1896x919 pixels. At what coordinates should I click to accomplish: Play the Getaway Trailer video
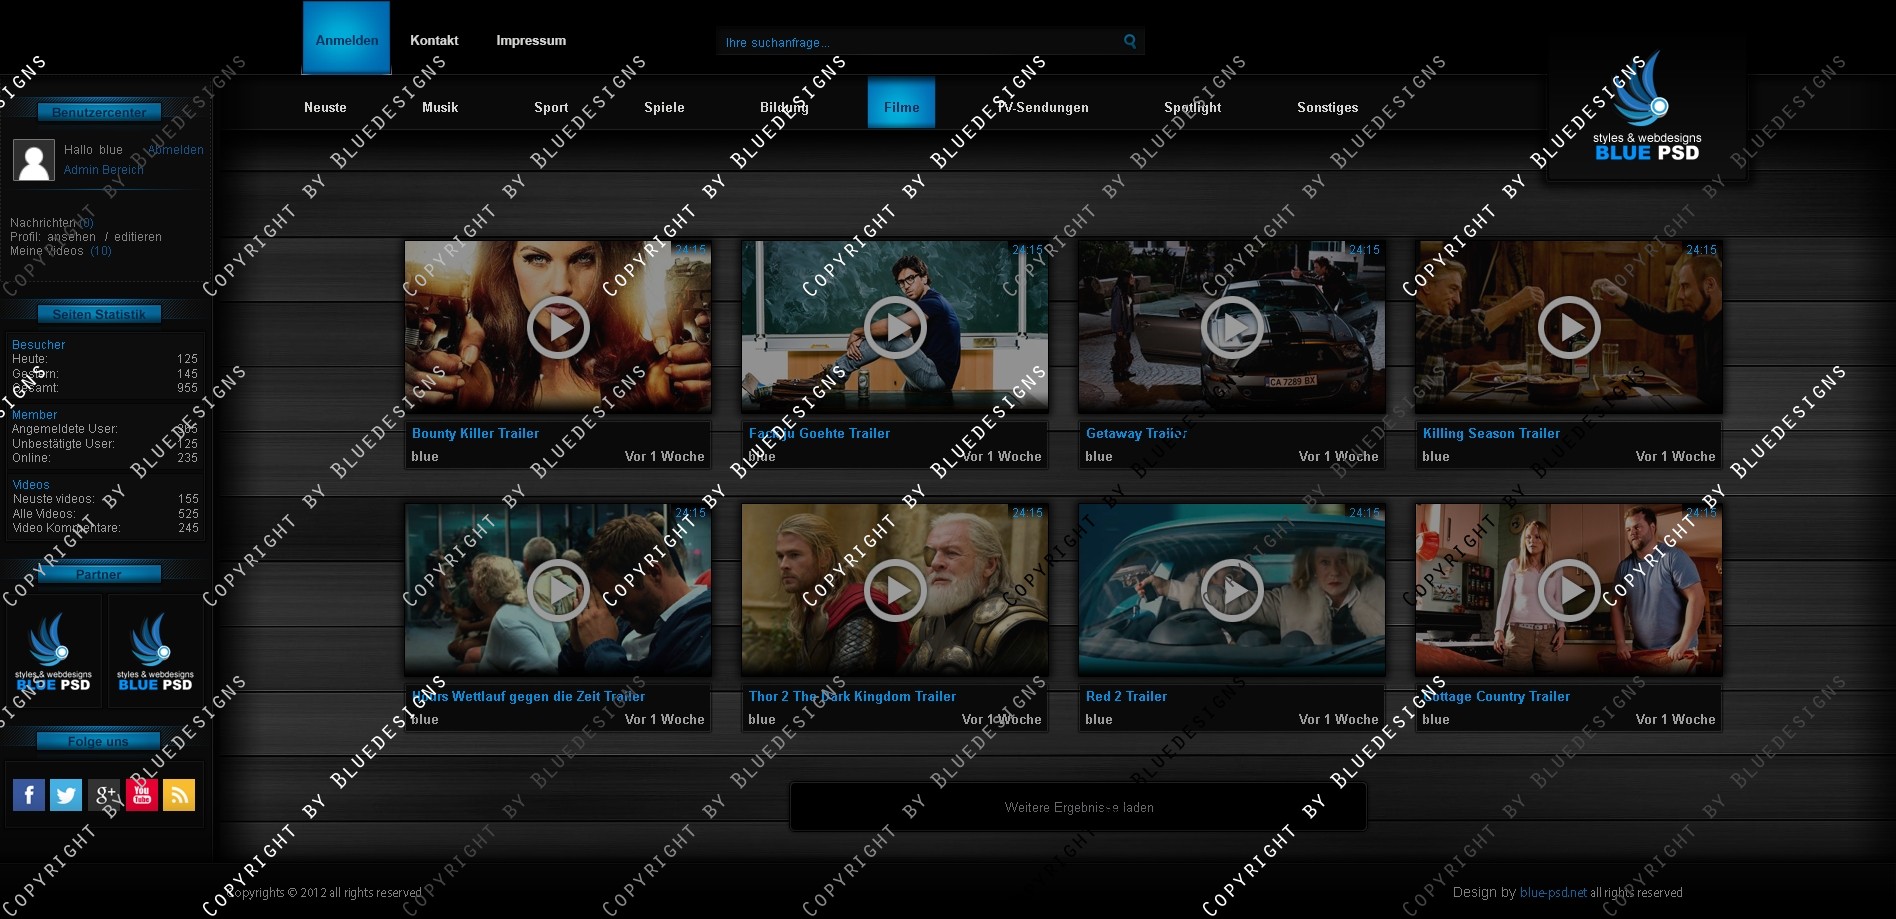(1232, 327)
